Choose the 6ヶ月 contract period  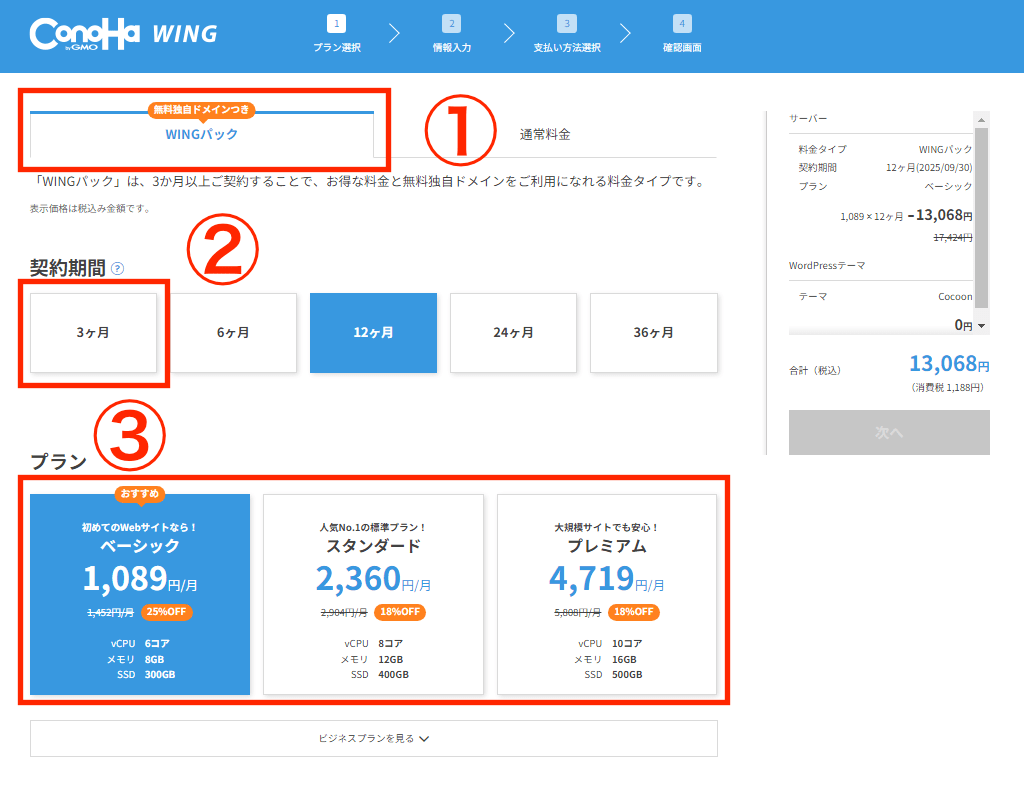pos(233,333)
